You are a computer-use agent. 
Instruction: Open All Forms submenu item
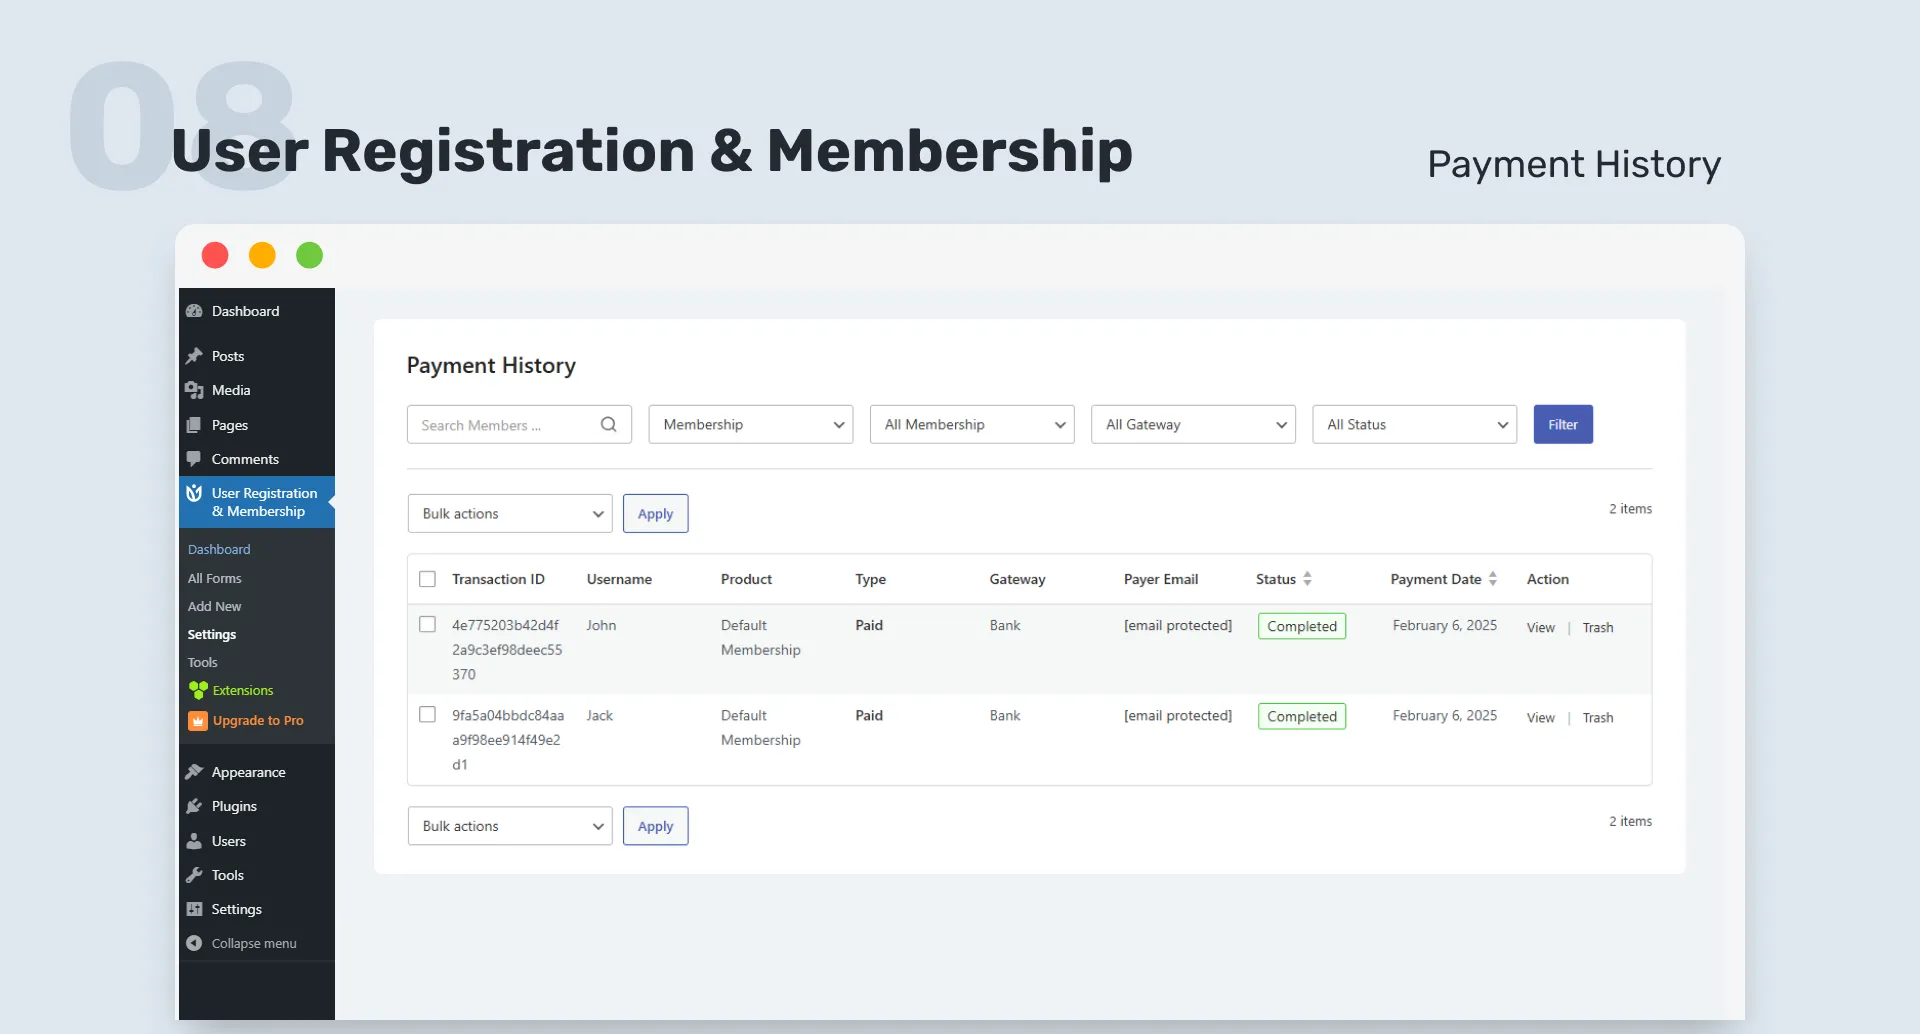pos(215,578)
